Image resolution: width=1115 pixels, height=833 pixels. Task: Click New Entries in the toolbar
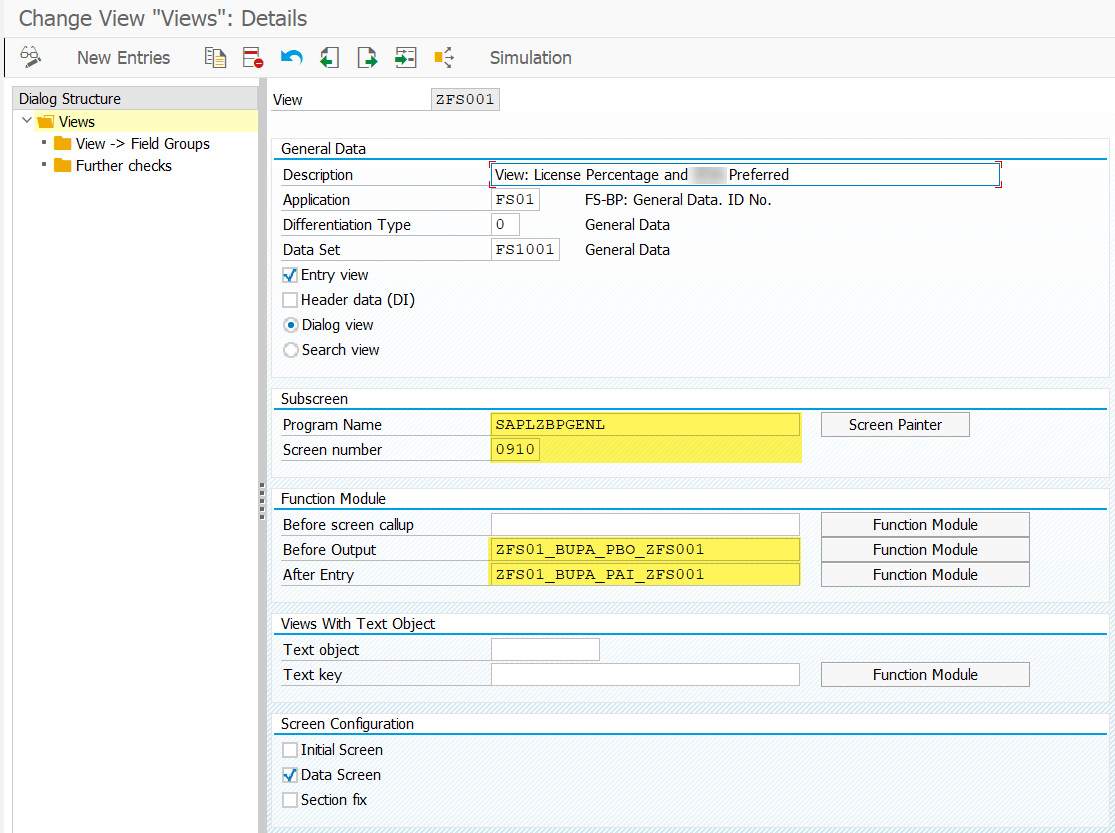point(123,57)
